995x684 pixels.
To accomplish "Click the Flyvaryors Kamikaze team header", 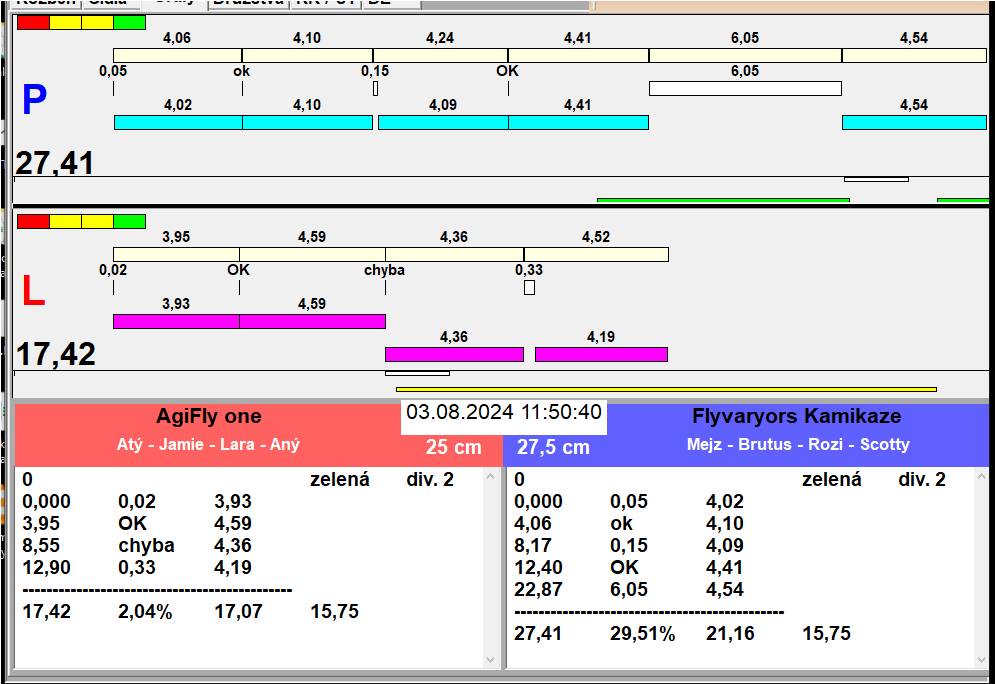I will point(796,417).
